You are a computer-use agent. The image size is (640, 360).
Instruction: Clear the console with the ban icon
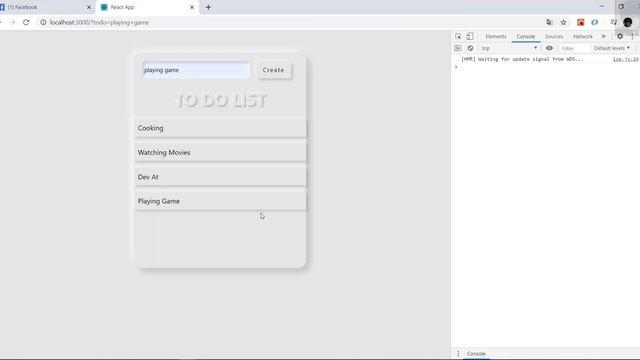coord(470,48)
